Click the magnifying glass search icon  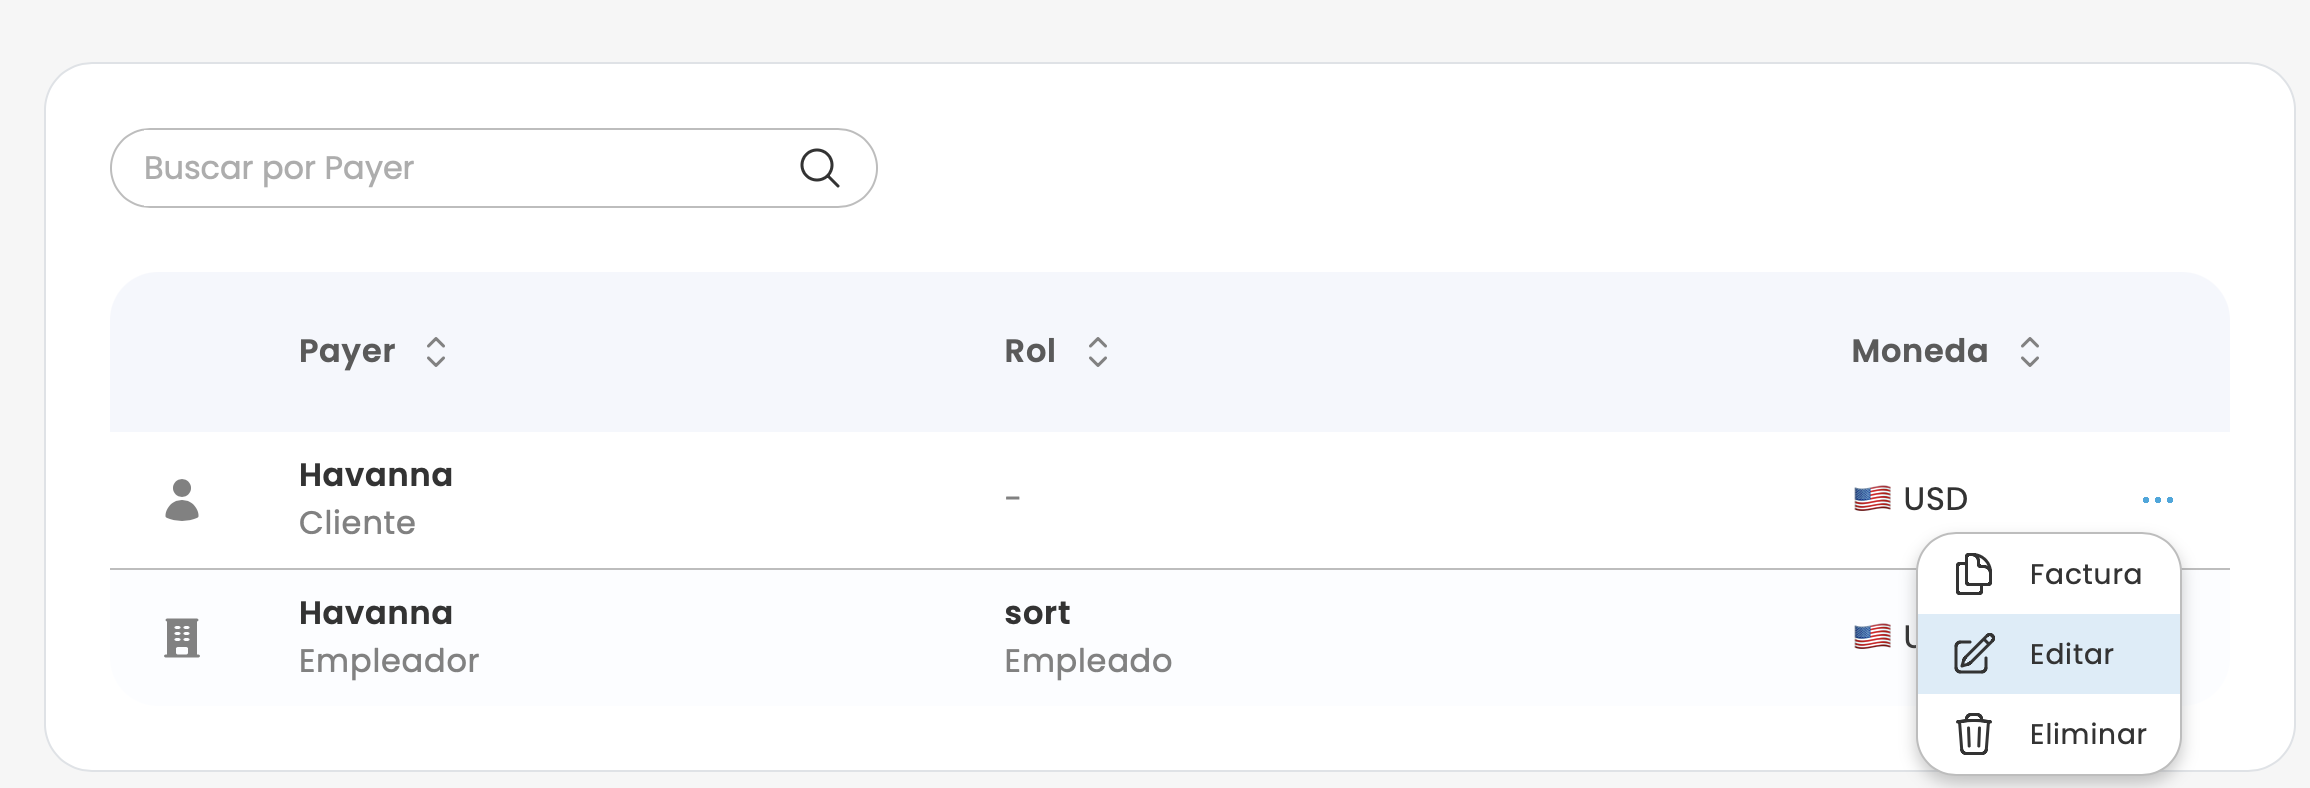click(x=819, y=168)
